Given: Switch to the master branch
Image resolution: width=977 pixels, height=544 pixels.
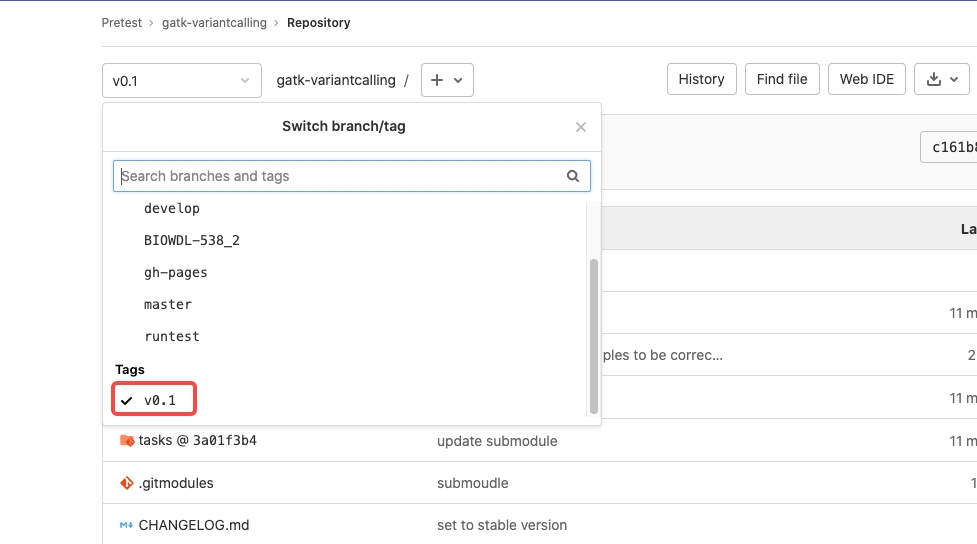Looking at the screenshot, I should [168, 304].
